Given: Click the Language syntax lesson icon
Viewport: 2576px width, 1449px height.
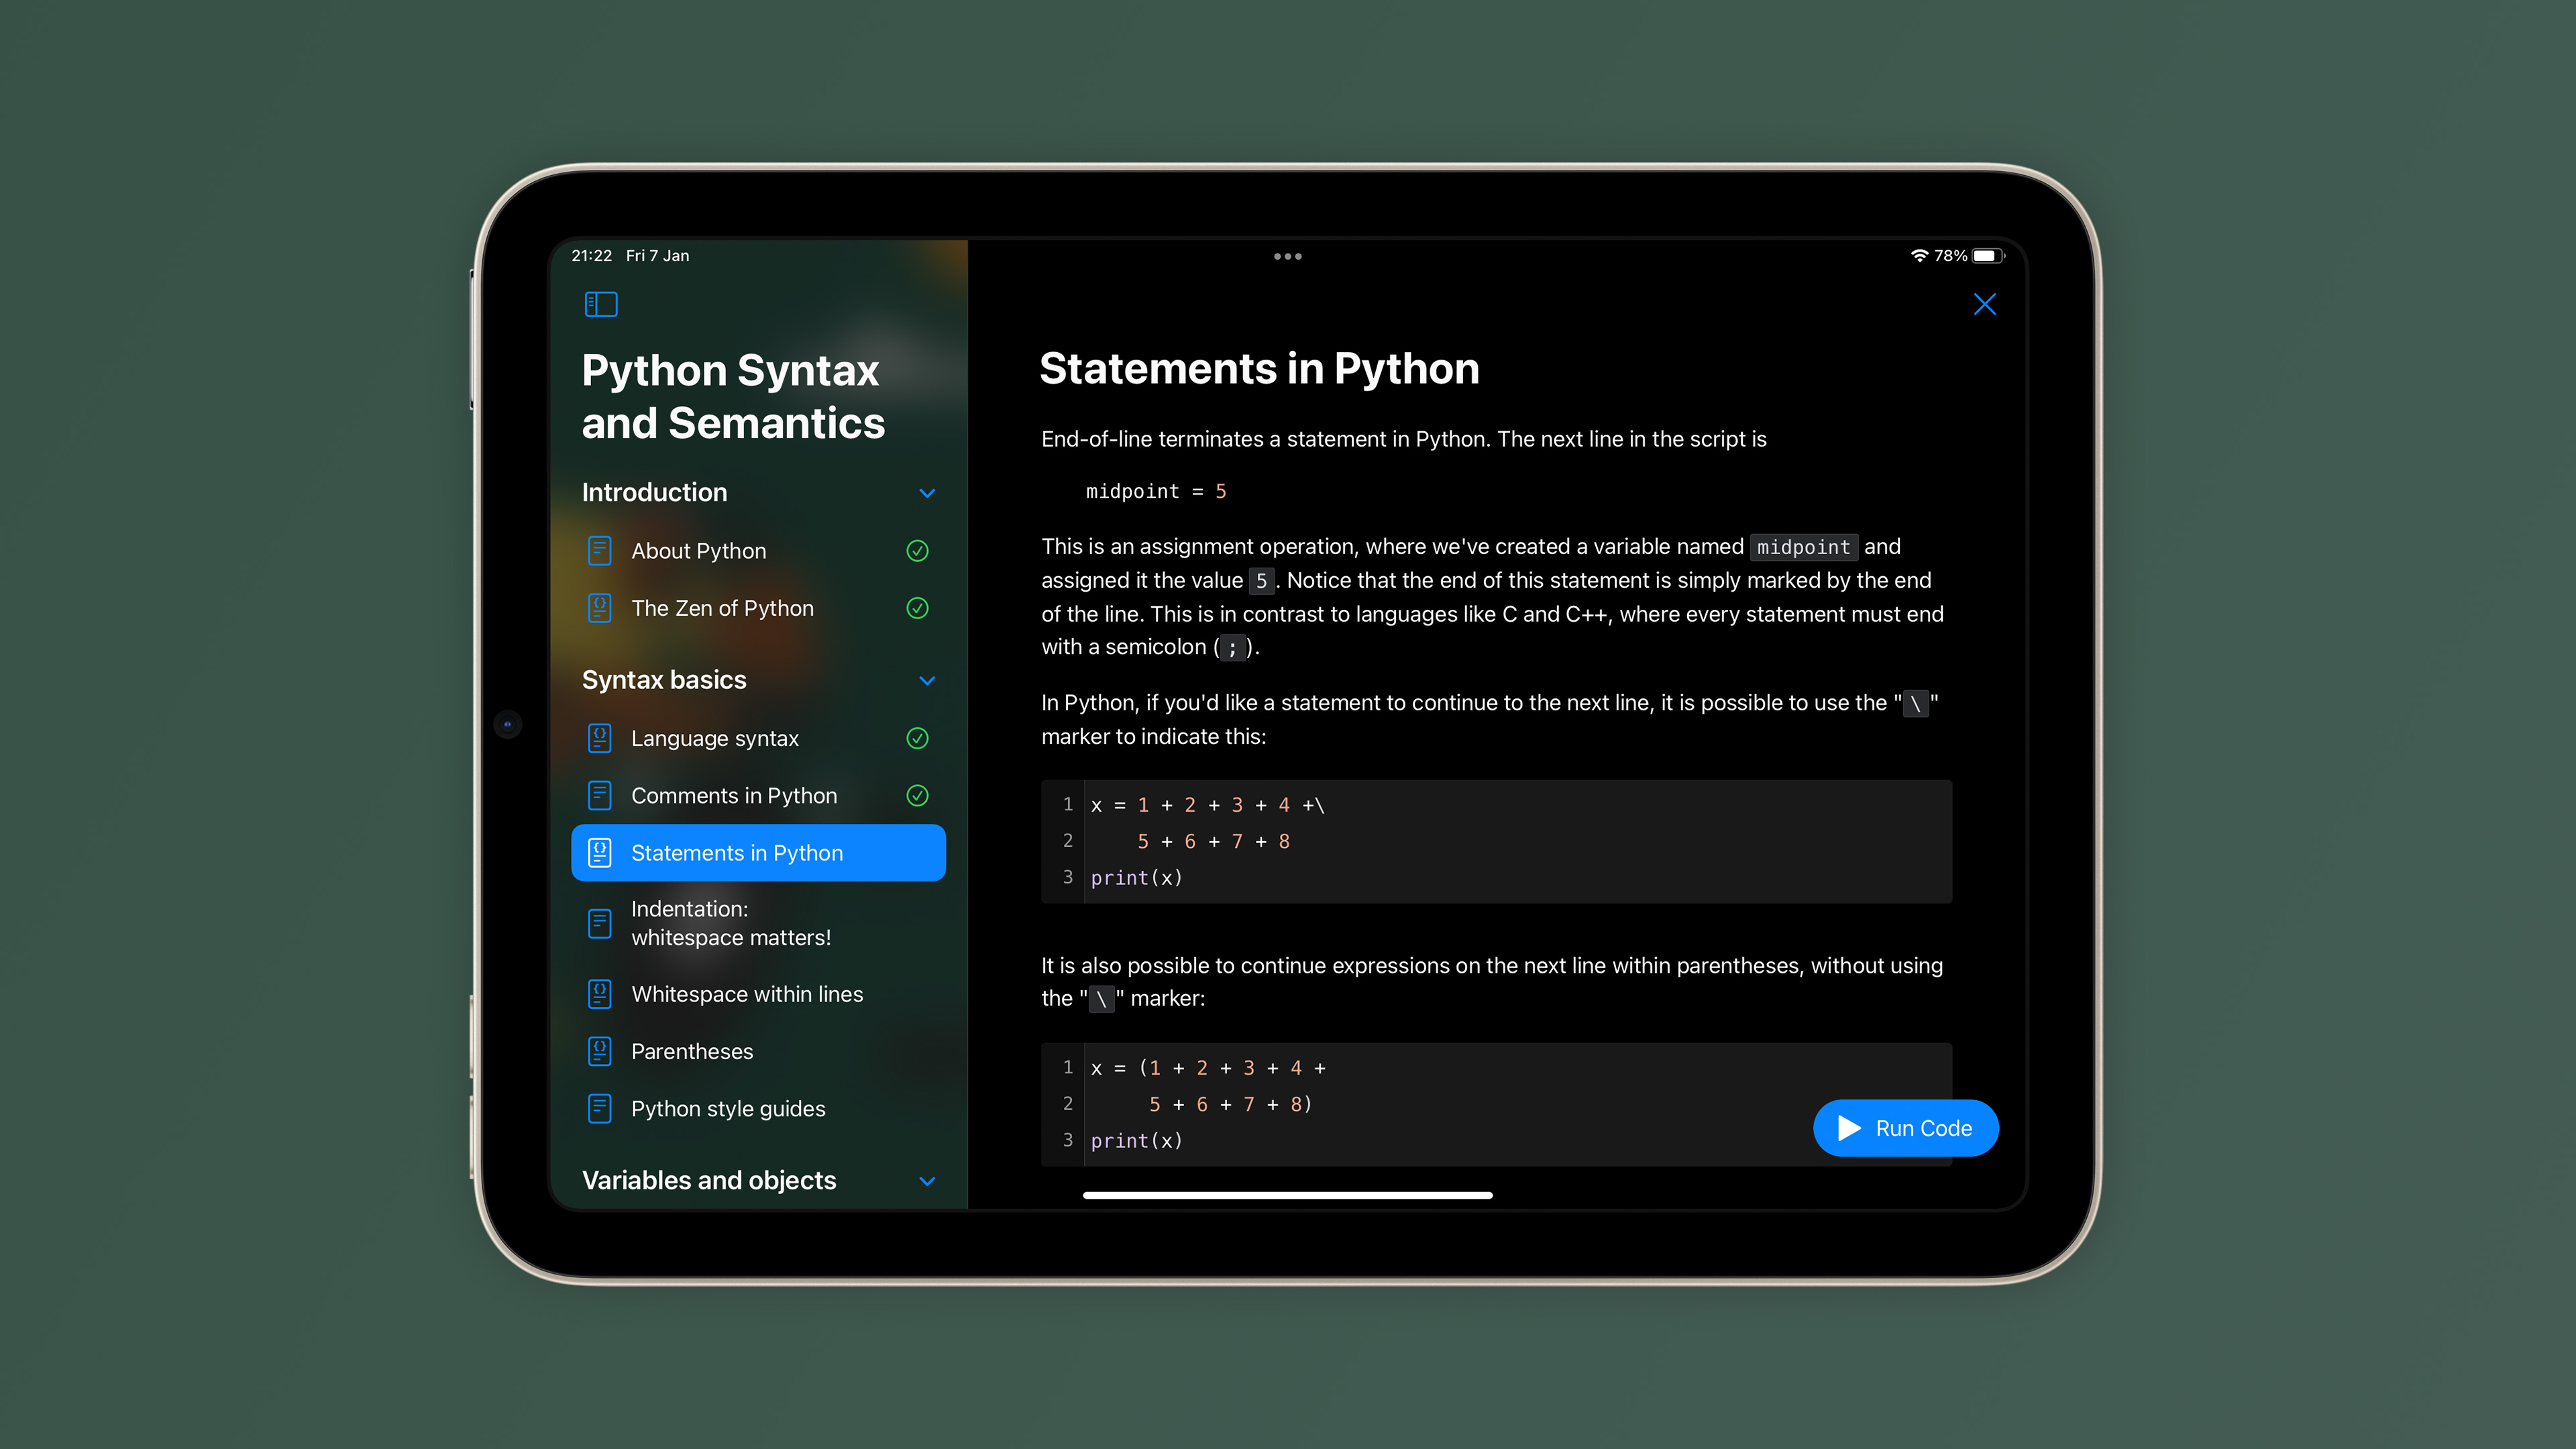Looking at the screenshot, I should pyautogui.click(x=599, y=738).
